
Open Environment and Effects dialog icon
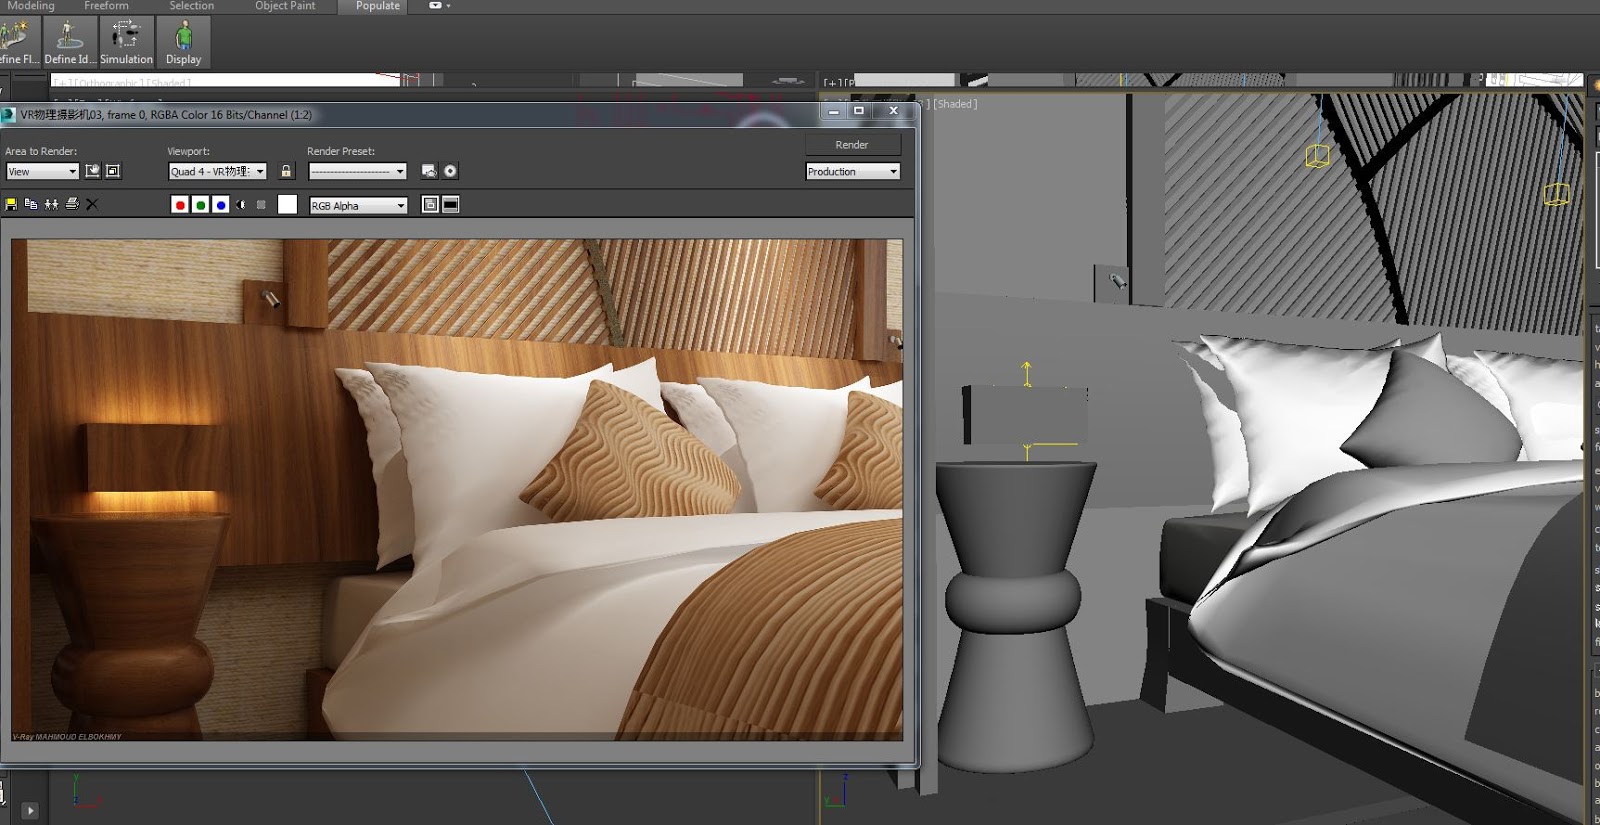451,171
